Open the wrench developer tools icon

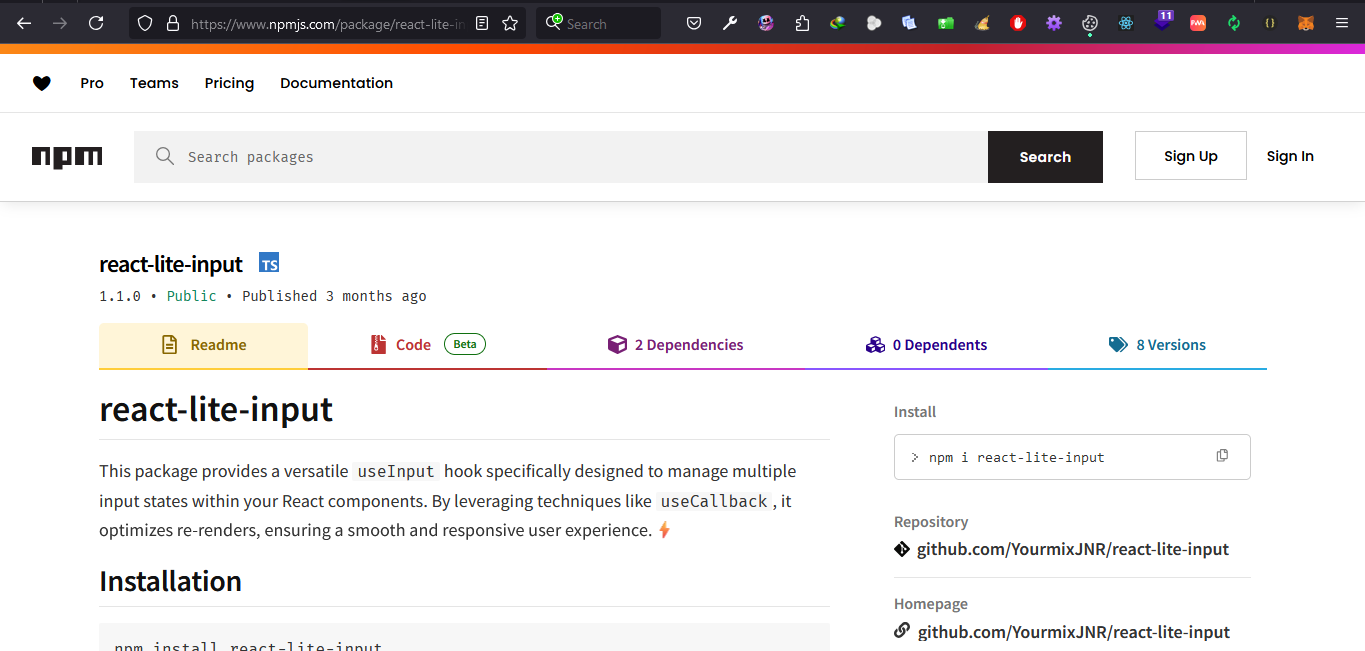pyautogui.click(x=730, y=23)
